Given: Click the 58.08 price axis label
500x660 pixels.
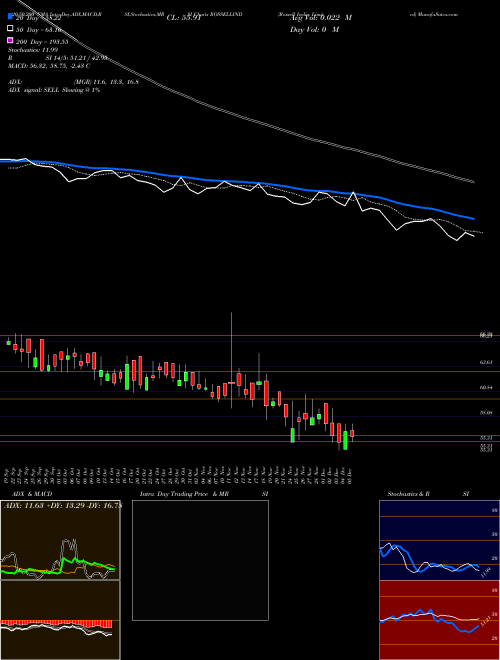Looking at the screenshot, I should 486,413.
